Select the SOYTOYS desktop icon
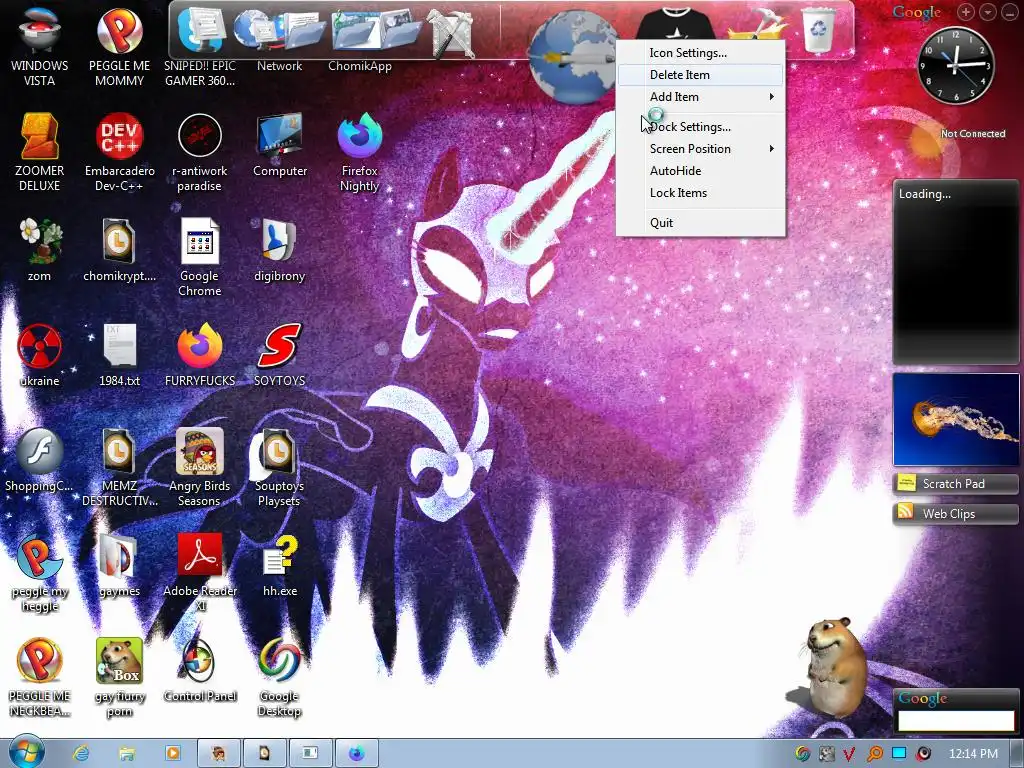Image resolution: width=1024 pixels, height=768 pixels. (280, 355)
